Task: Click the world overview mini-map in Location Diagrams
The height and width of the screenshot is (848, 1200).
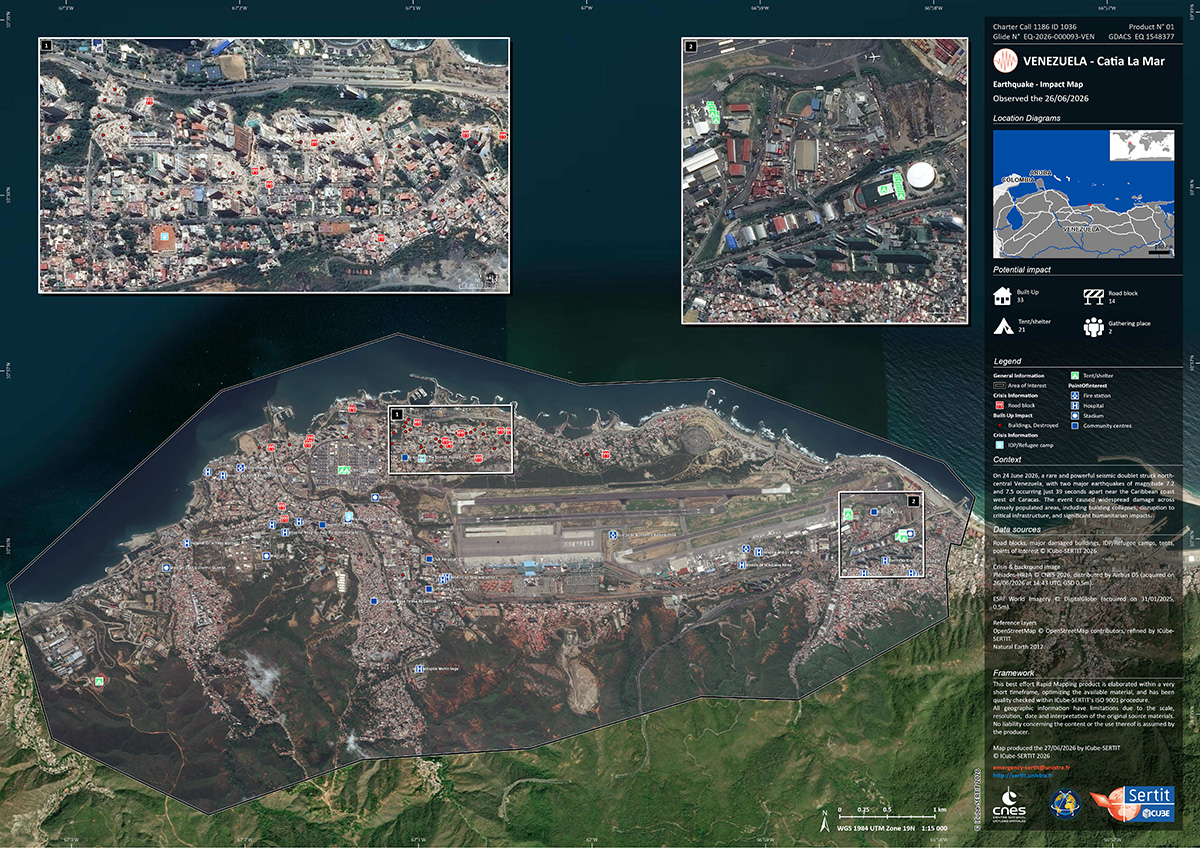Action: click(1141, 146)
